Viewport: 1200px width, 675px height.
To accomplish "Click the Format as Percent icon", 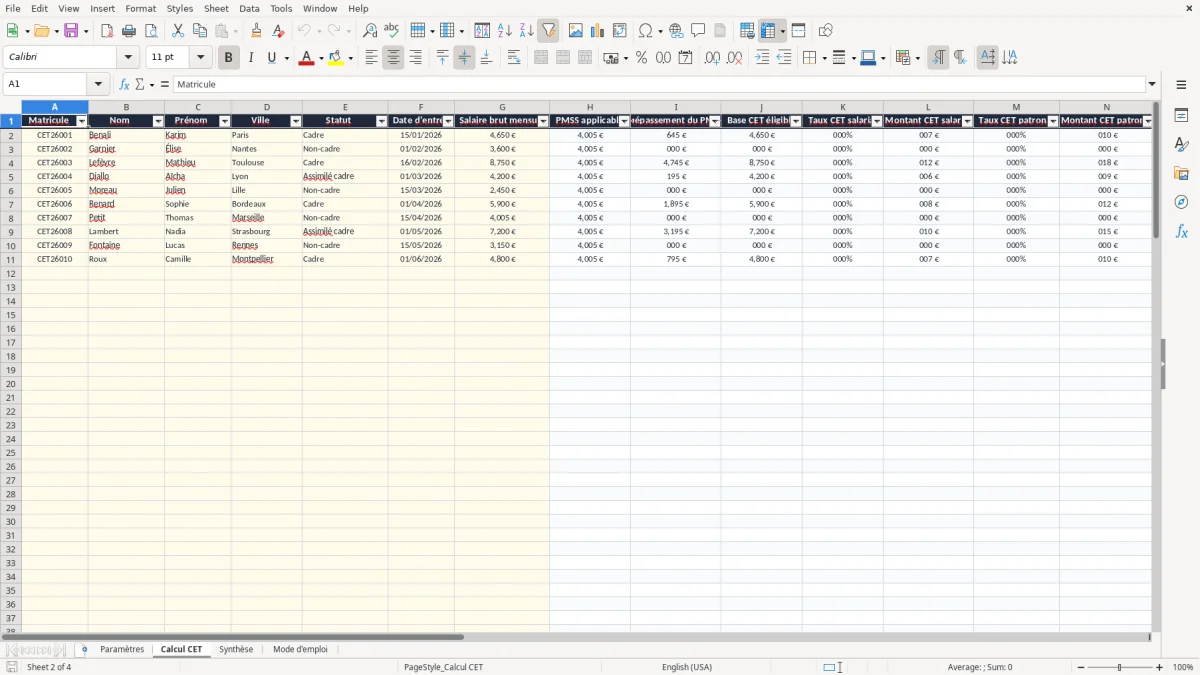I will click(x=641, y=58).
